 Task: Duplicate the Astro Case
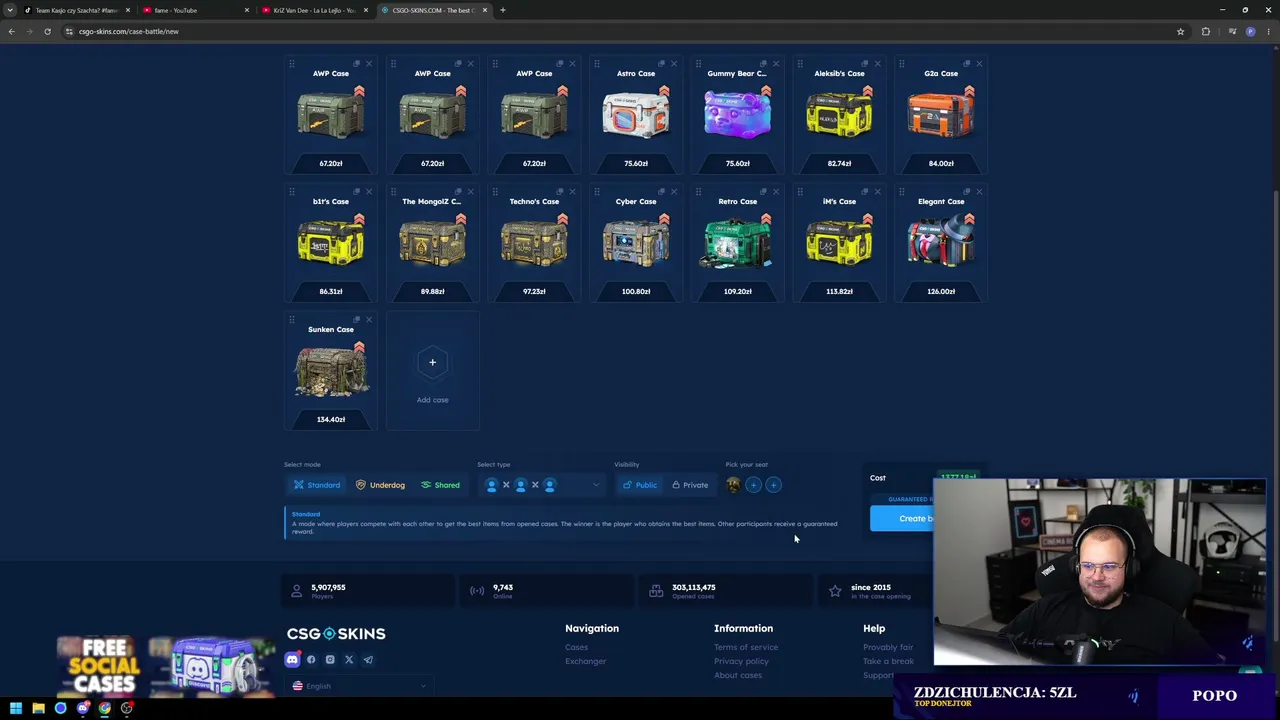(x=661, y=64)
